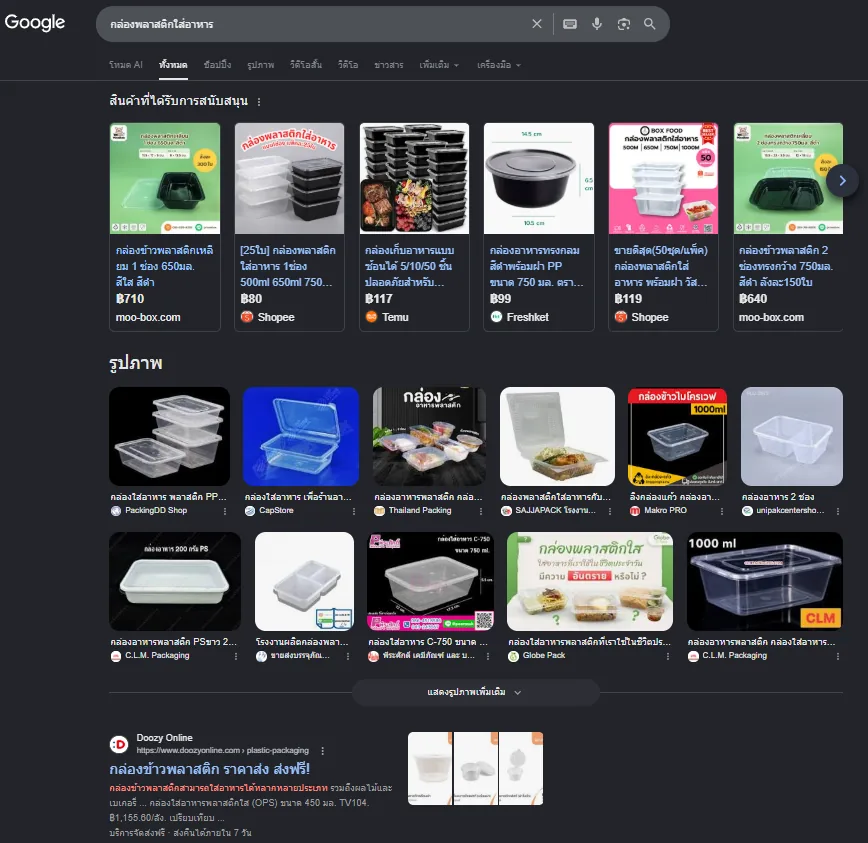Expand the เพิ่มเติม dropdown
Screen dimensions: 868x843
point(439,65)
